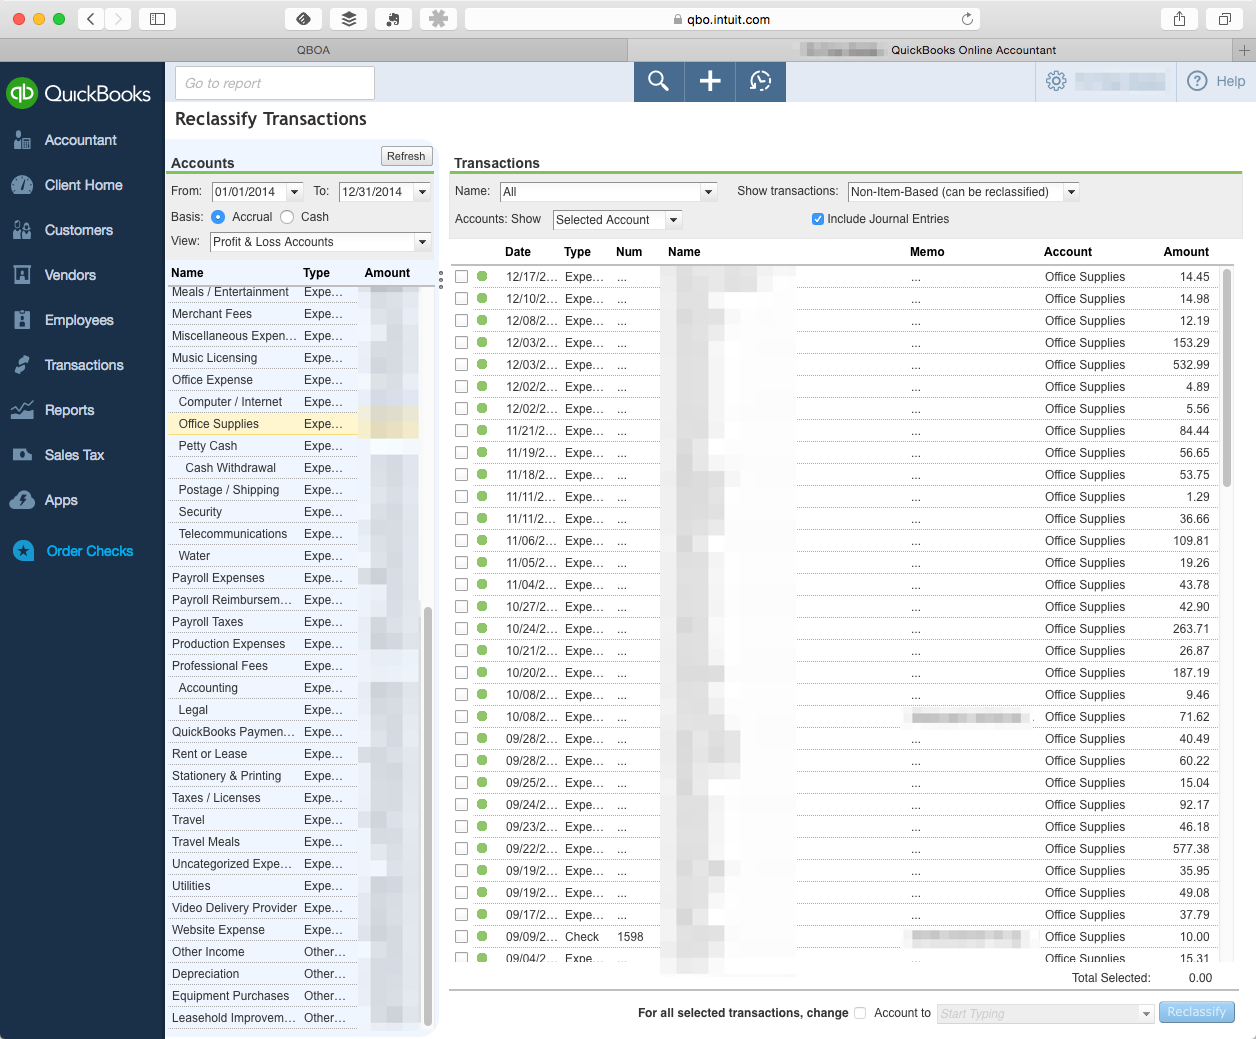Open the To date dropdown

[x=422, y=192]
